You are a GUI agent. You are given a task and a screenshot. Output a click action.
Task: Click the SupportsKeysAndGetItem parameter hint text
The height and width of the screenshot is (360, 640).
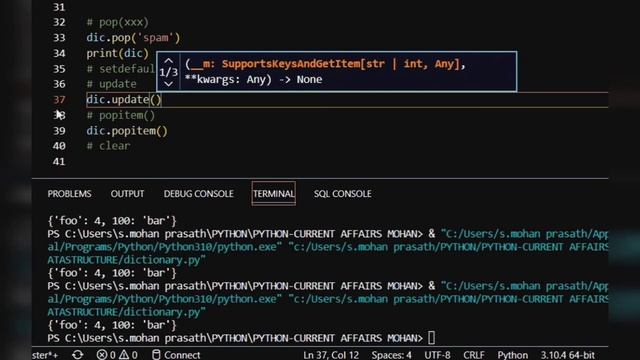pyautogui.click(x=325, y=64)
